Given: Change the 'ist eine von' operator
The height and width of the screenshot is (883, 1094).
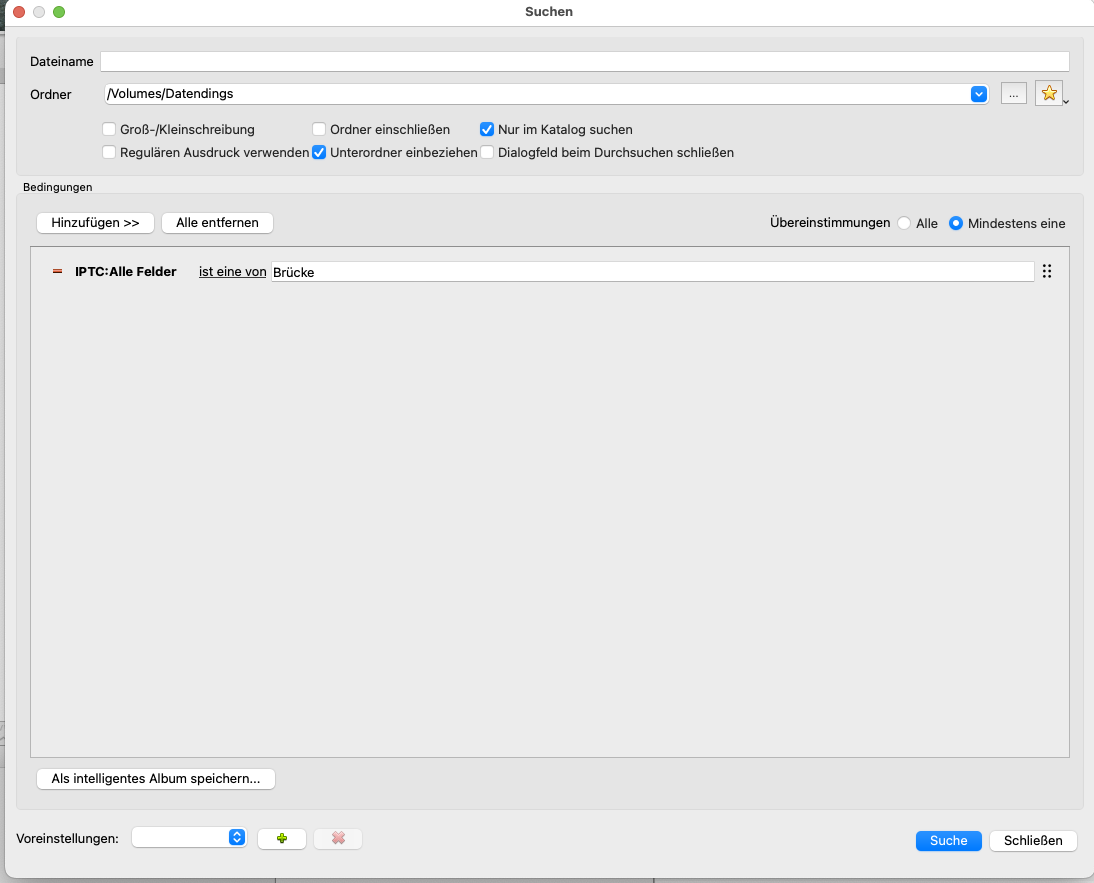Looking at the screenshot, I should pyautogui.click(x=232, y=272).
